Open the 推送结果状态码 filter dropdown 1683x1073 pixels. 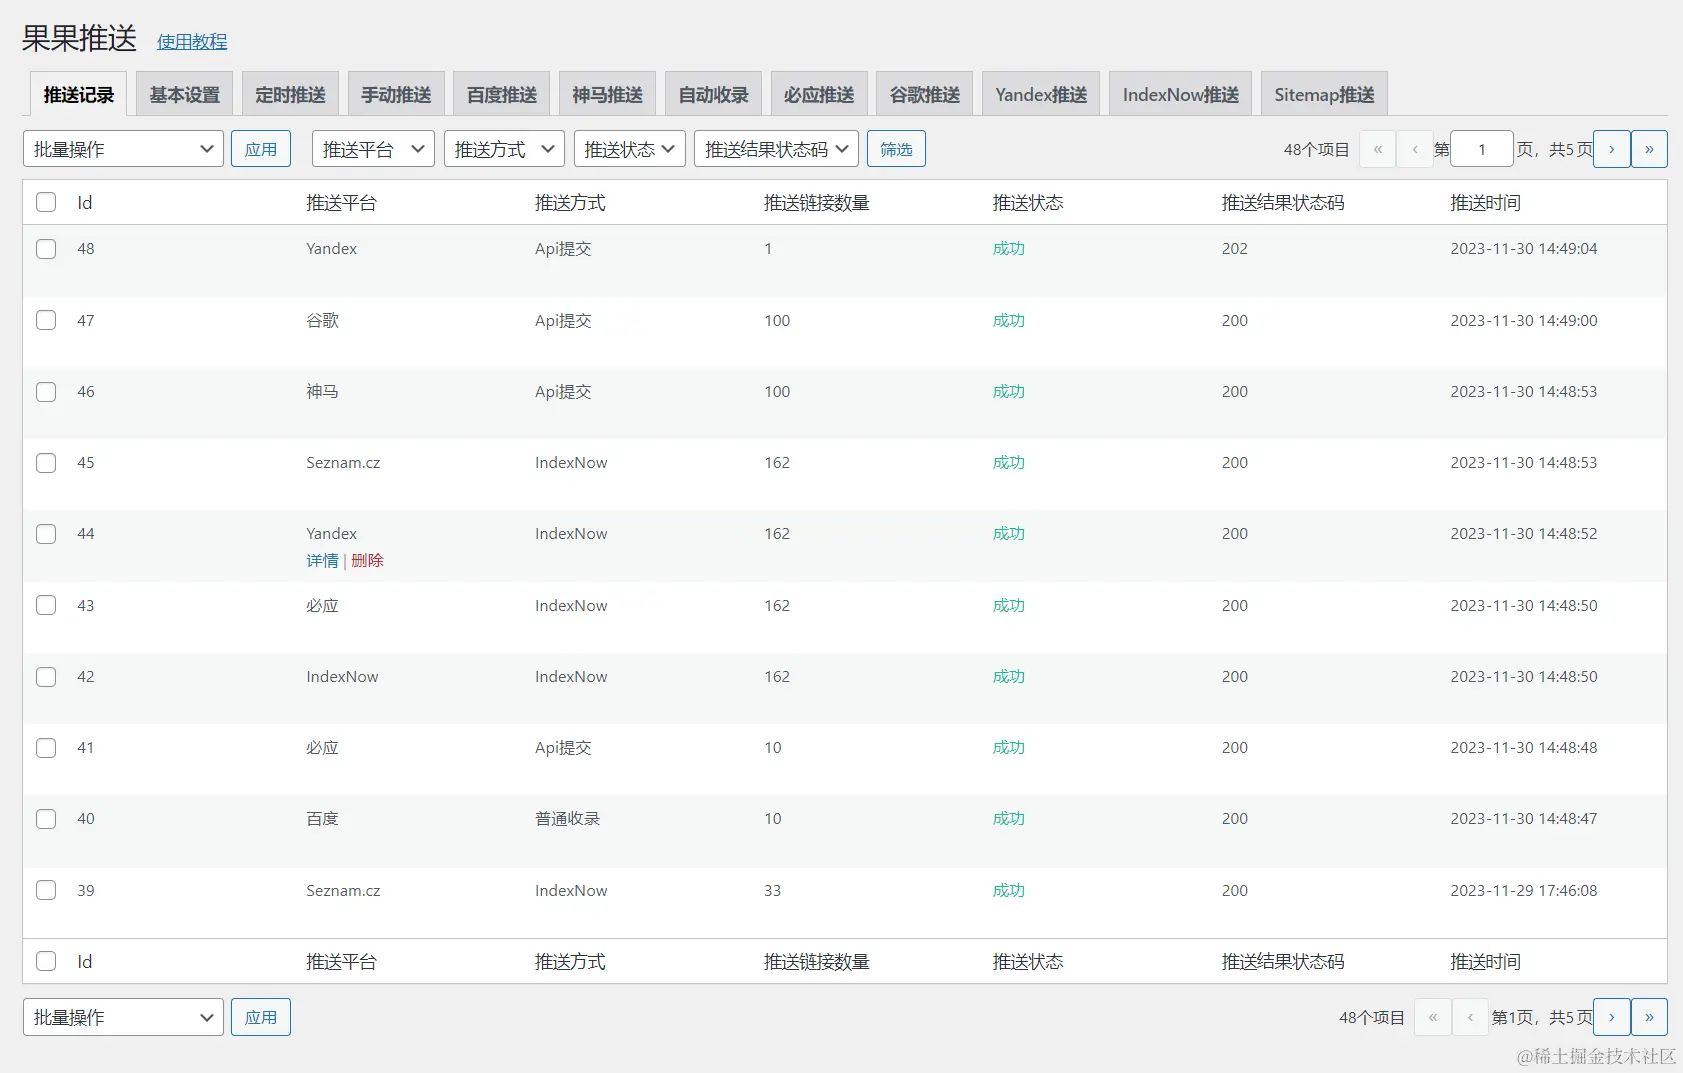coord(776,149)
